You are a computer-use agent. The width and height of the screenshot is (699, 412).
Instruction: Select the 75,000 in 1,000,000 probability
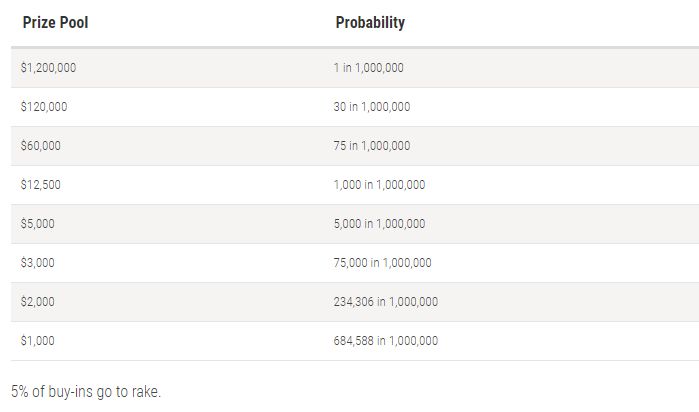tap(382, 263)
